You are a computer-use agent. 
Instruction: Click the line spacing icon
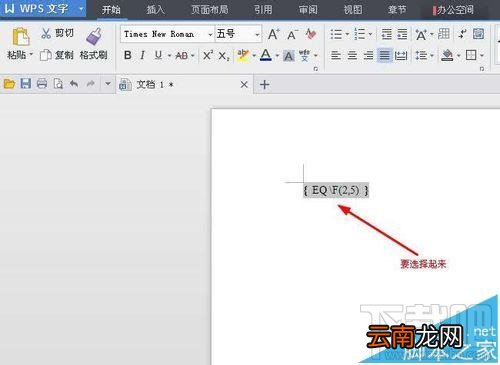(x=421, y=55)
